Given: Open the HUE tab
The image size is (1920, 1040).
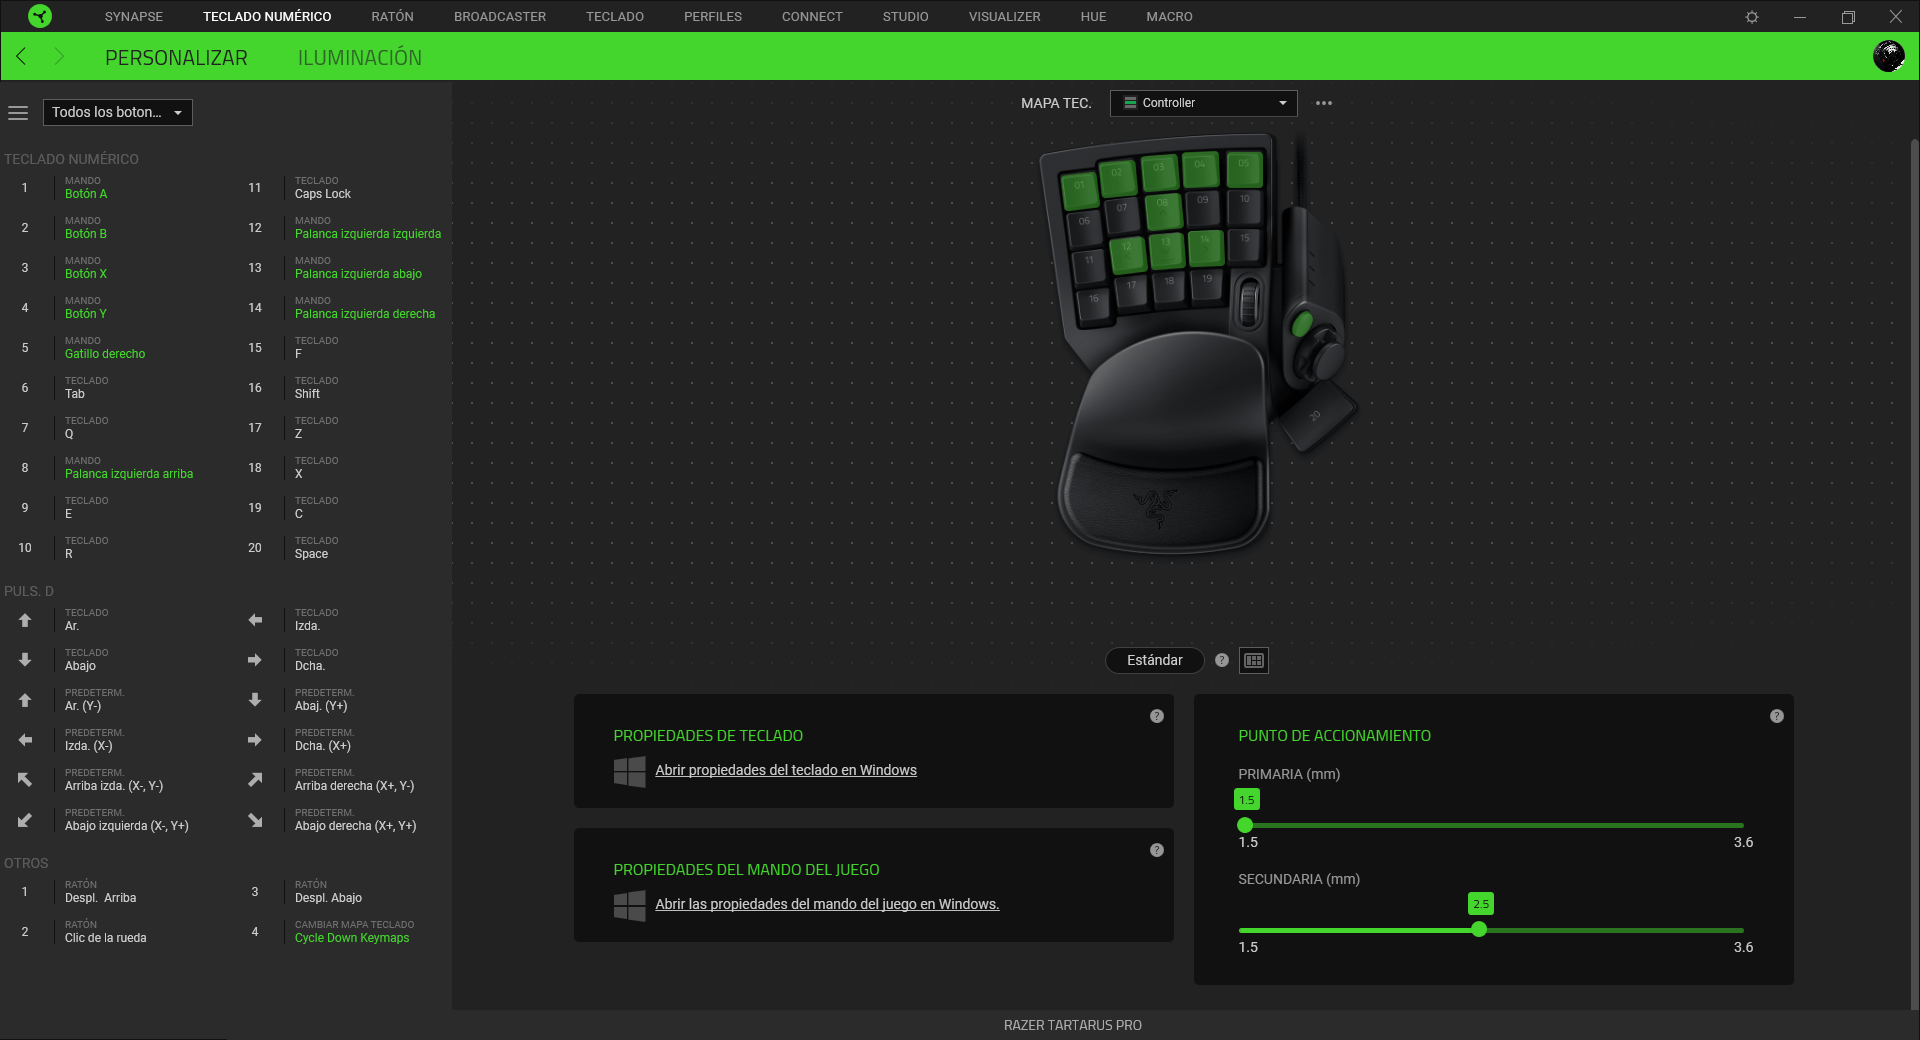Looking at the screenshot, I should pos(1093,17).
